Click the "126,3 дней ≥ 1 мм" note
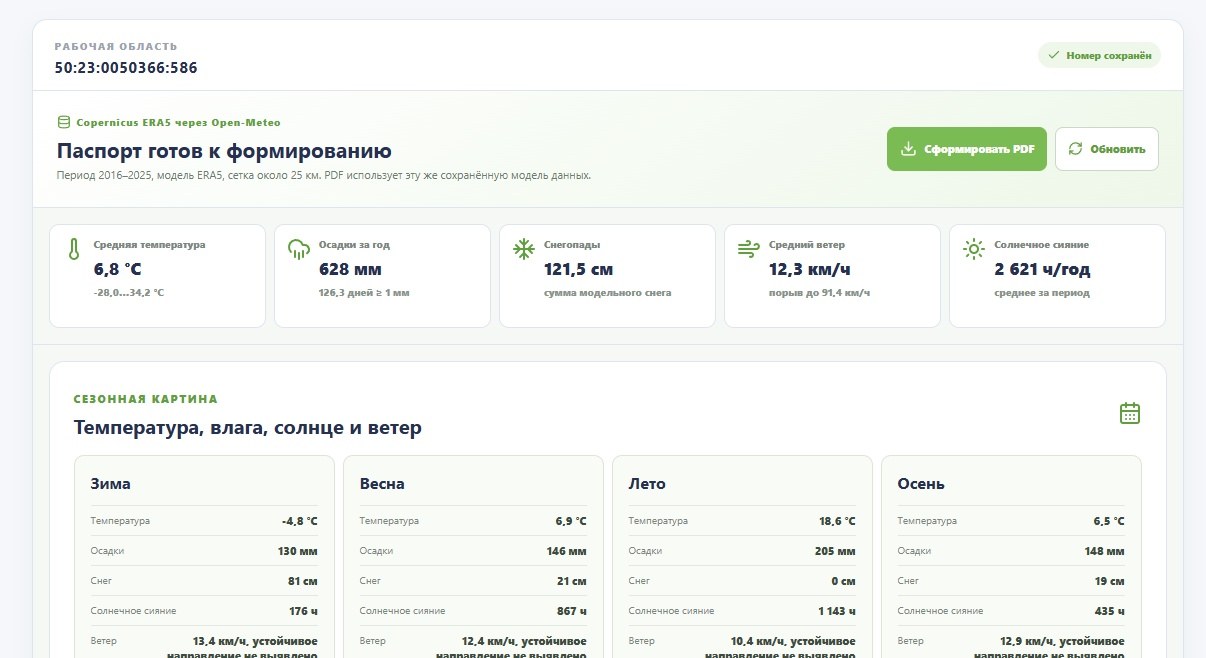 (x=364, y=293)
